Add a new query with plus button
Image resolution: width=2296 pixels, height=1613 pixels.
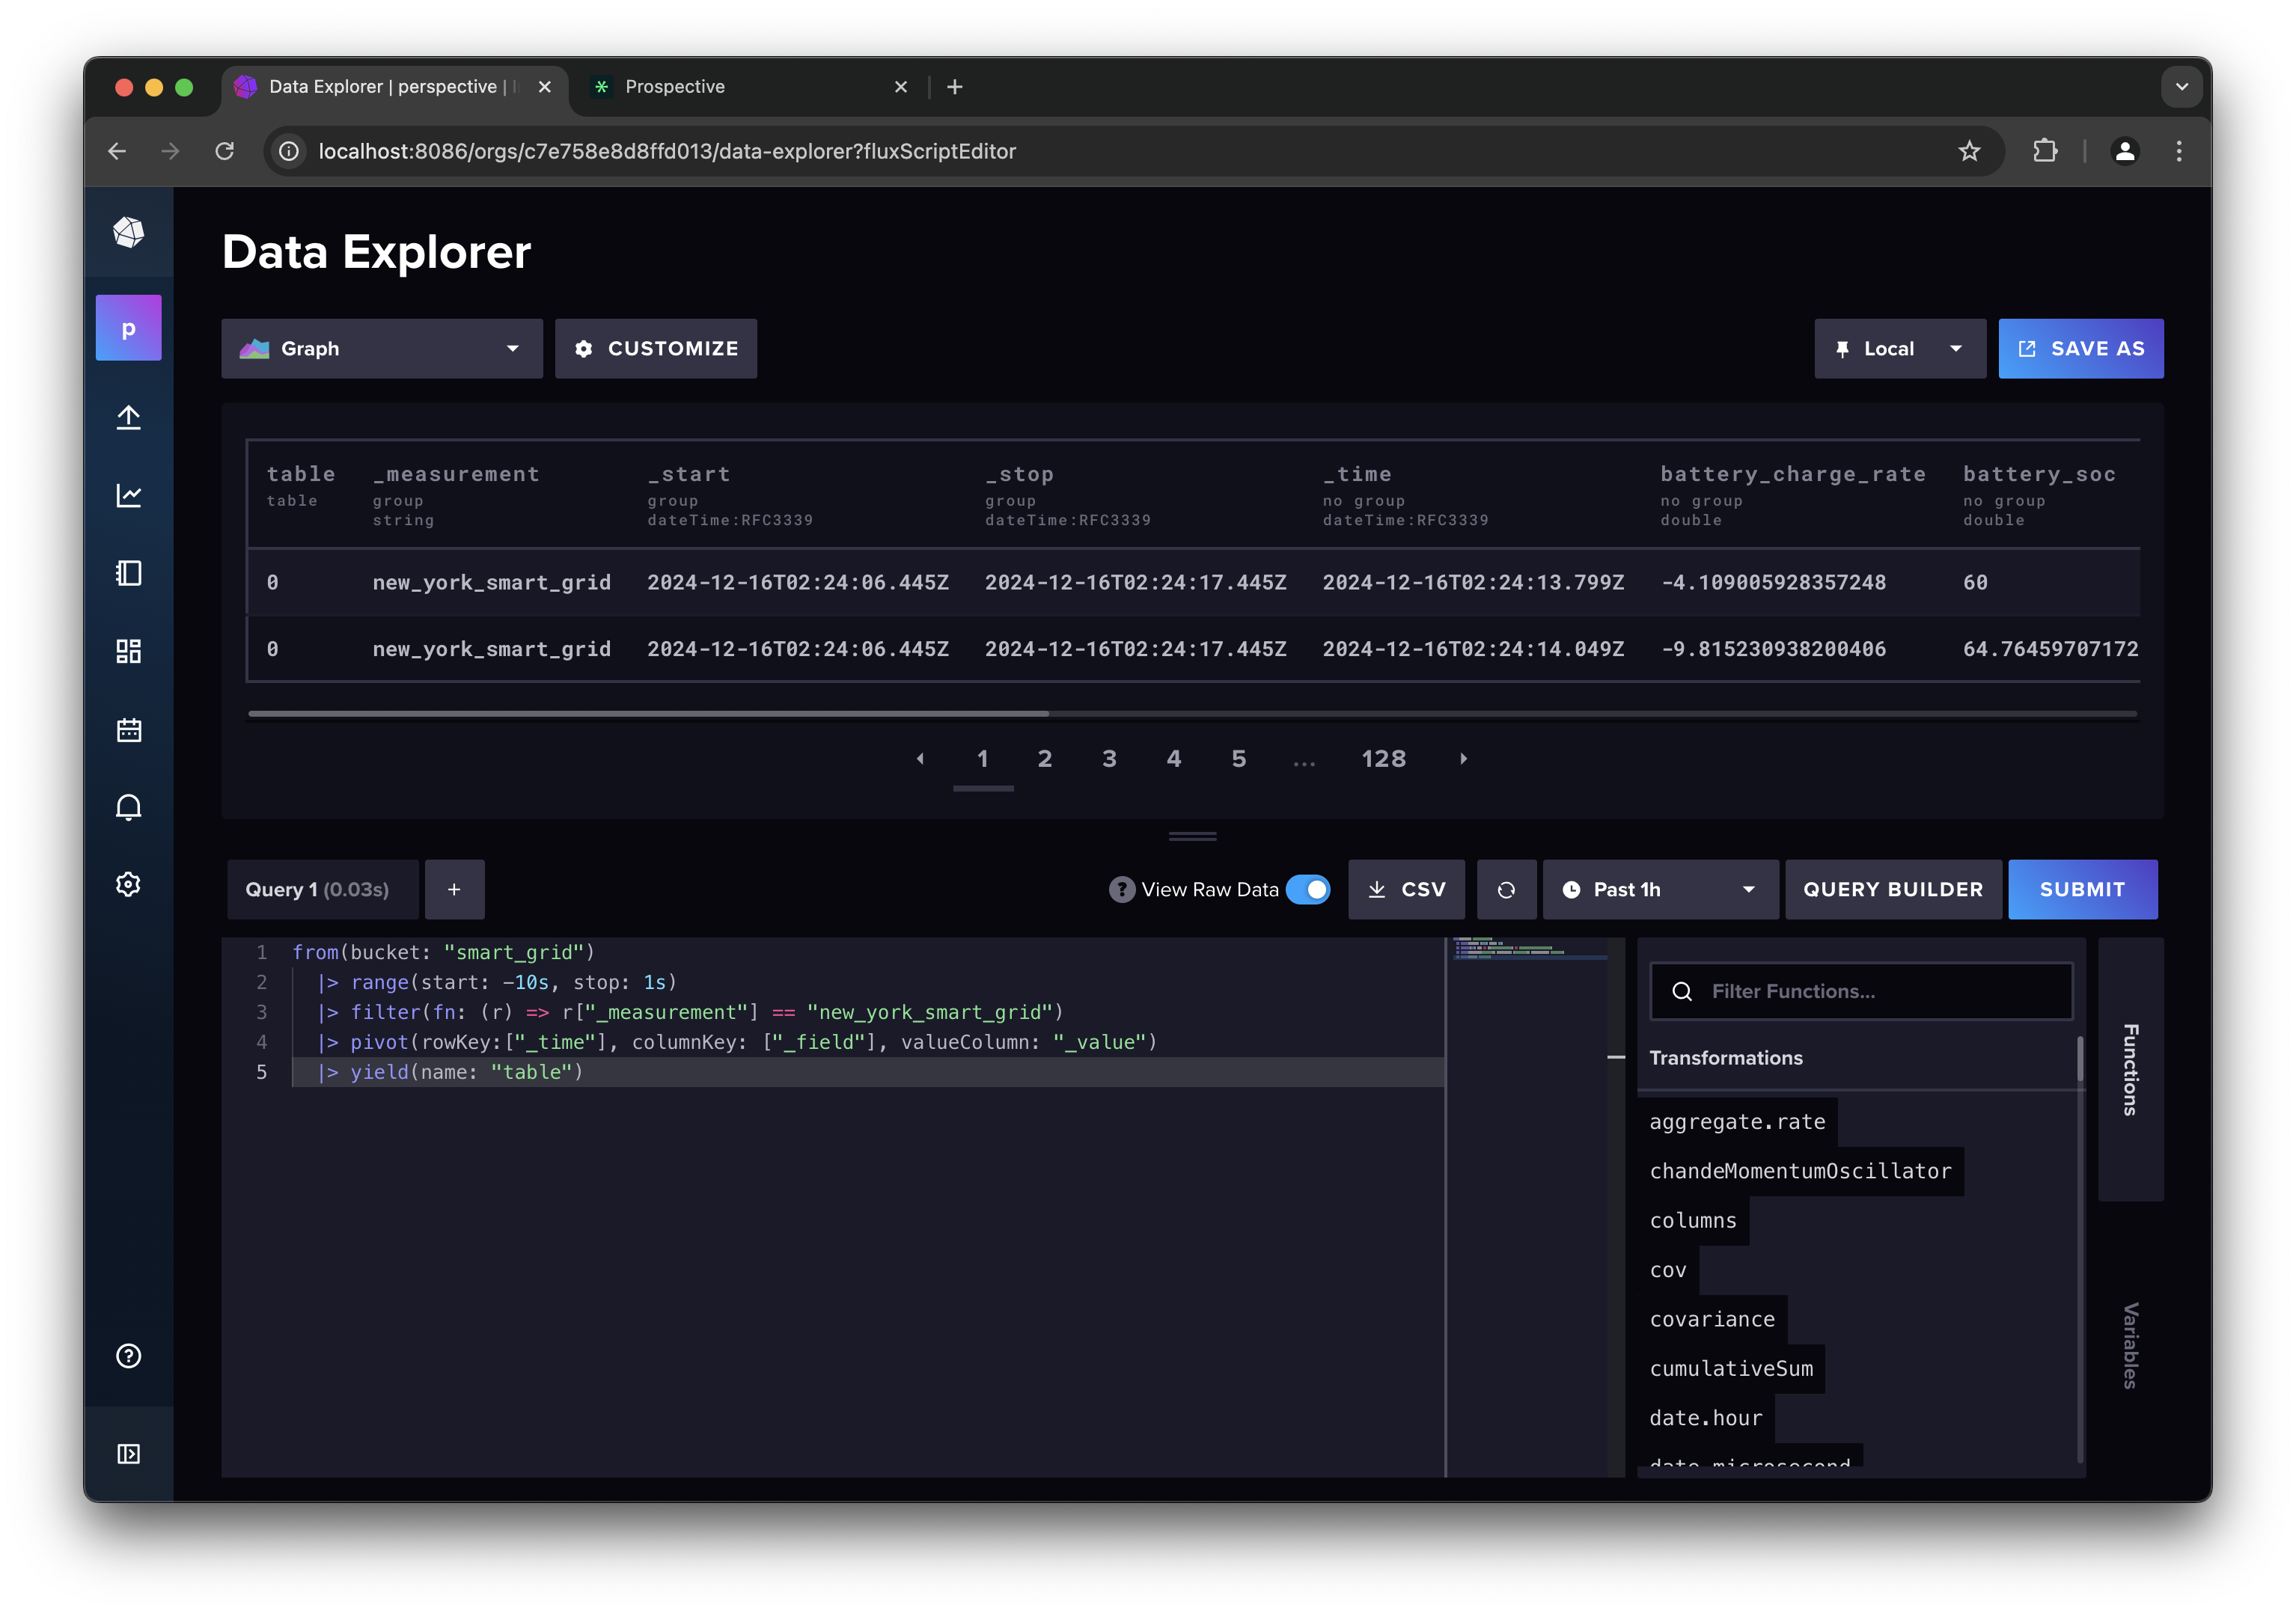tap(454, 889)
